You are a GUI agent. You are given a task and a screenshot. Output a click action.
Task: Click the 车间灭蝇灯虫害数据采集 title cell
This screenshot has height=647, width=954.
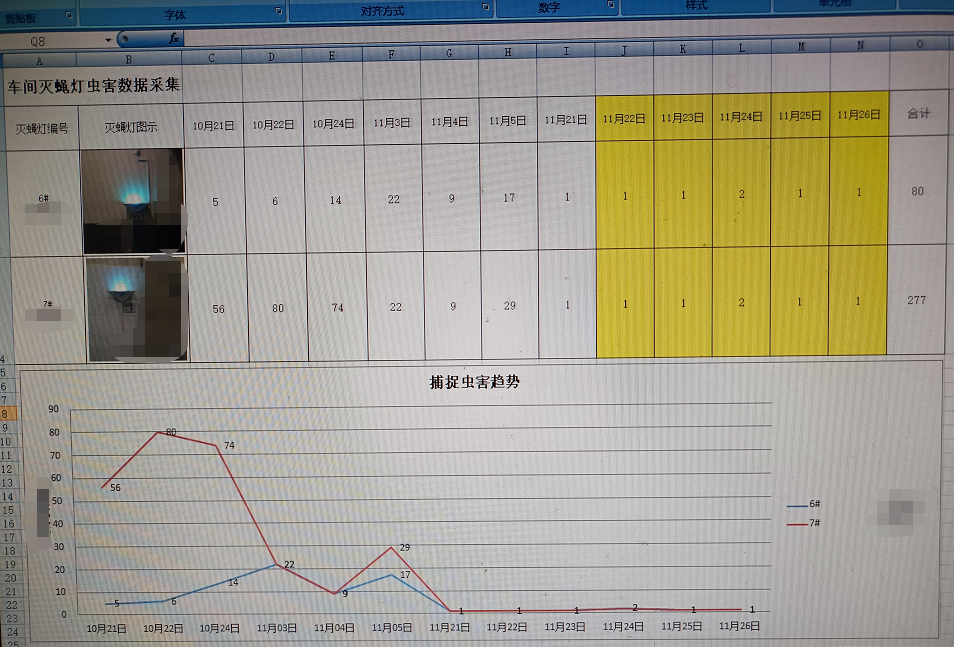point(95,85)
